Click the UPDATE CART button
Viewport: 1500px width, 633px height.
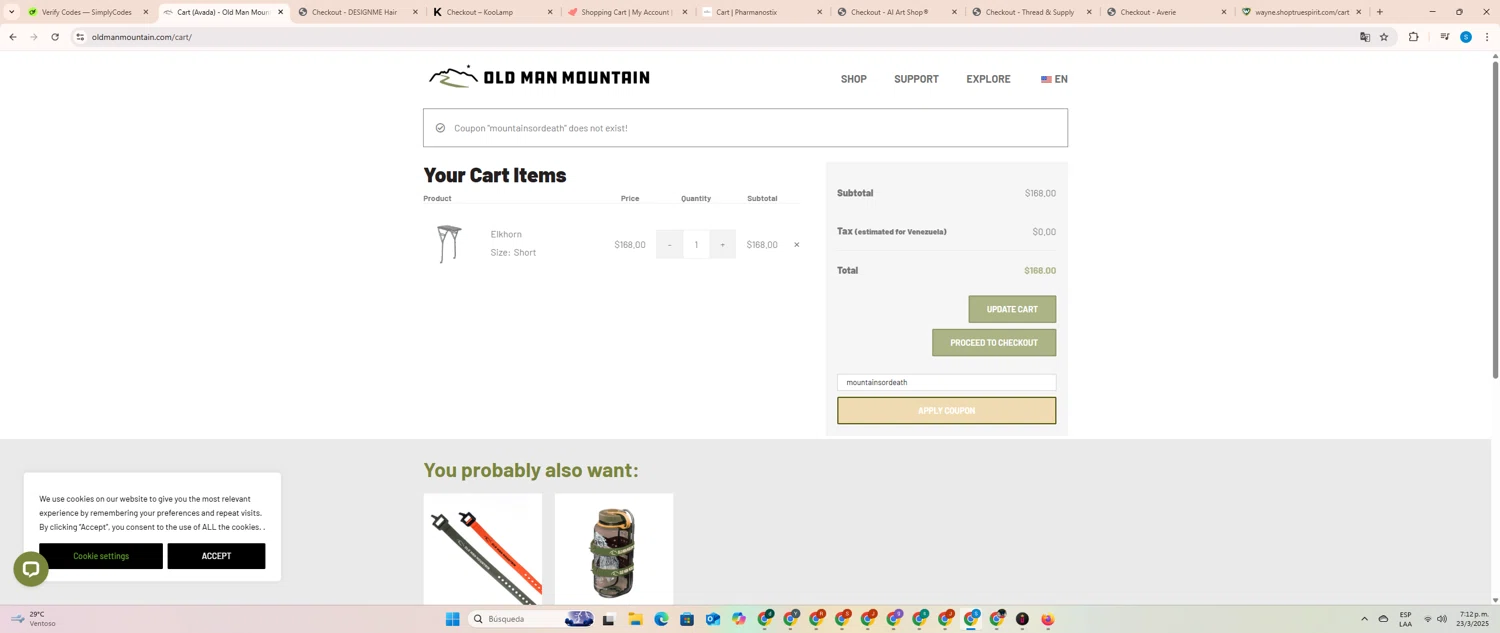click(x=1012, y=309)
